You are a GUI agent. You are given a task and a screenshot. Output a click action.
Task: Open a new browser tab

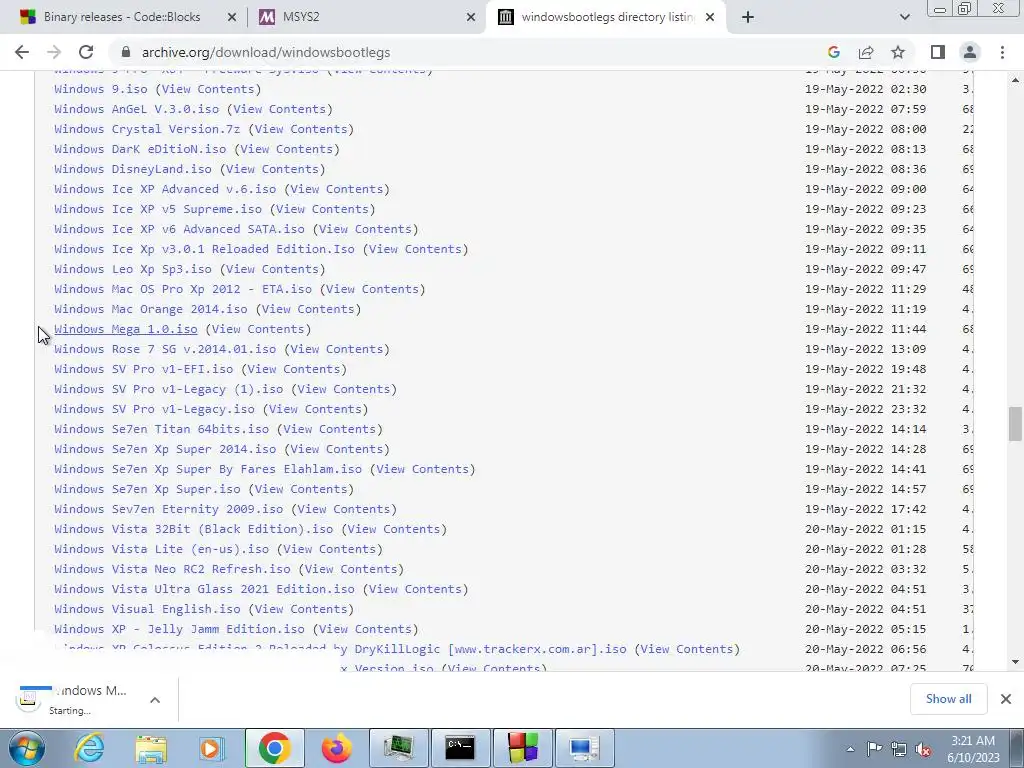[x=748, y=18]
